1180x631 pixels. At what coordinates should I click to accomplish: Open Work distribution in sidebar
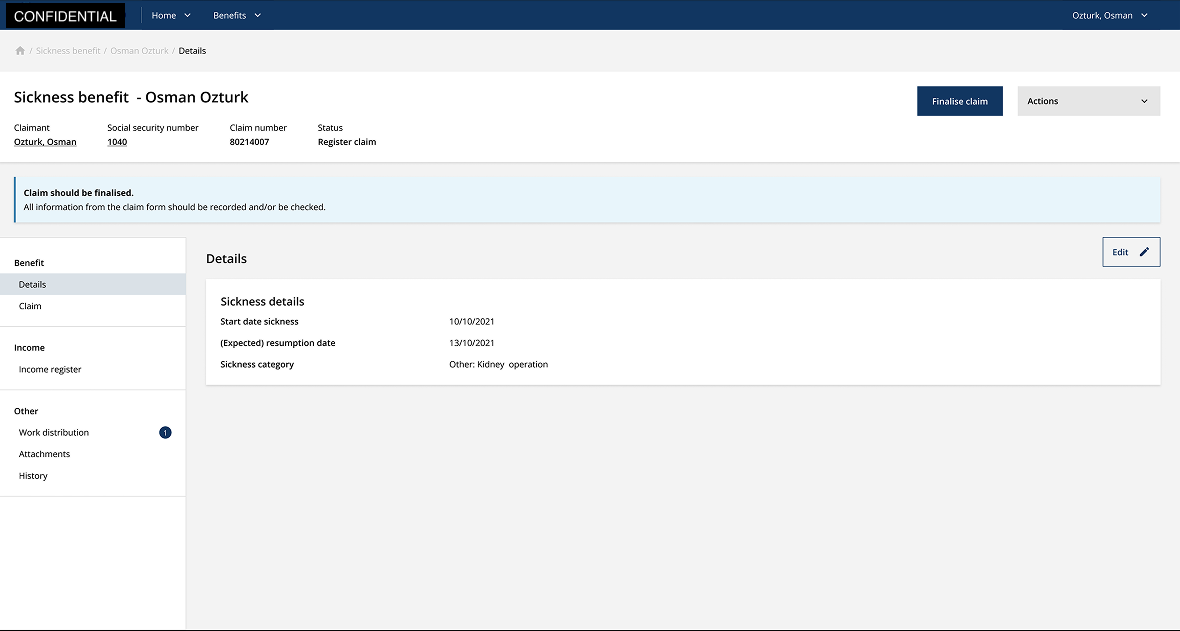click(54, 433)
